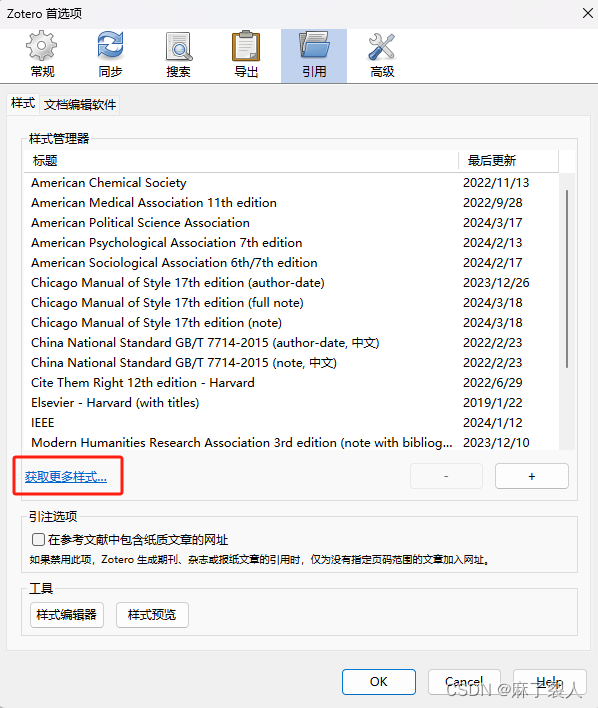Select Elsevier - Harvard (with titles) style
The height and width of the screenshot is (708, 598).
[291, 402]
